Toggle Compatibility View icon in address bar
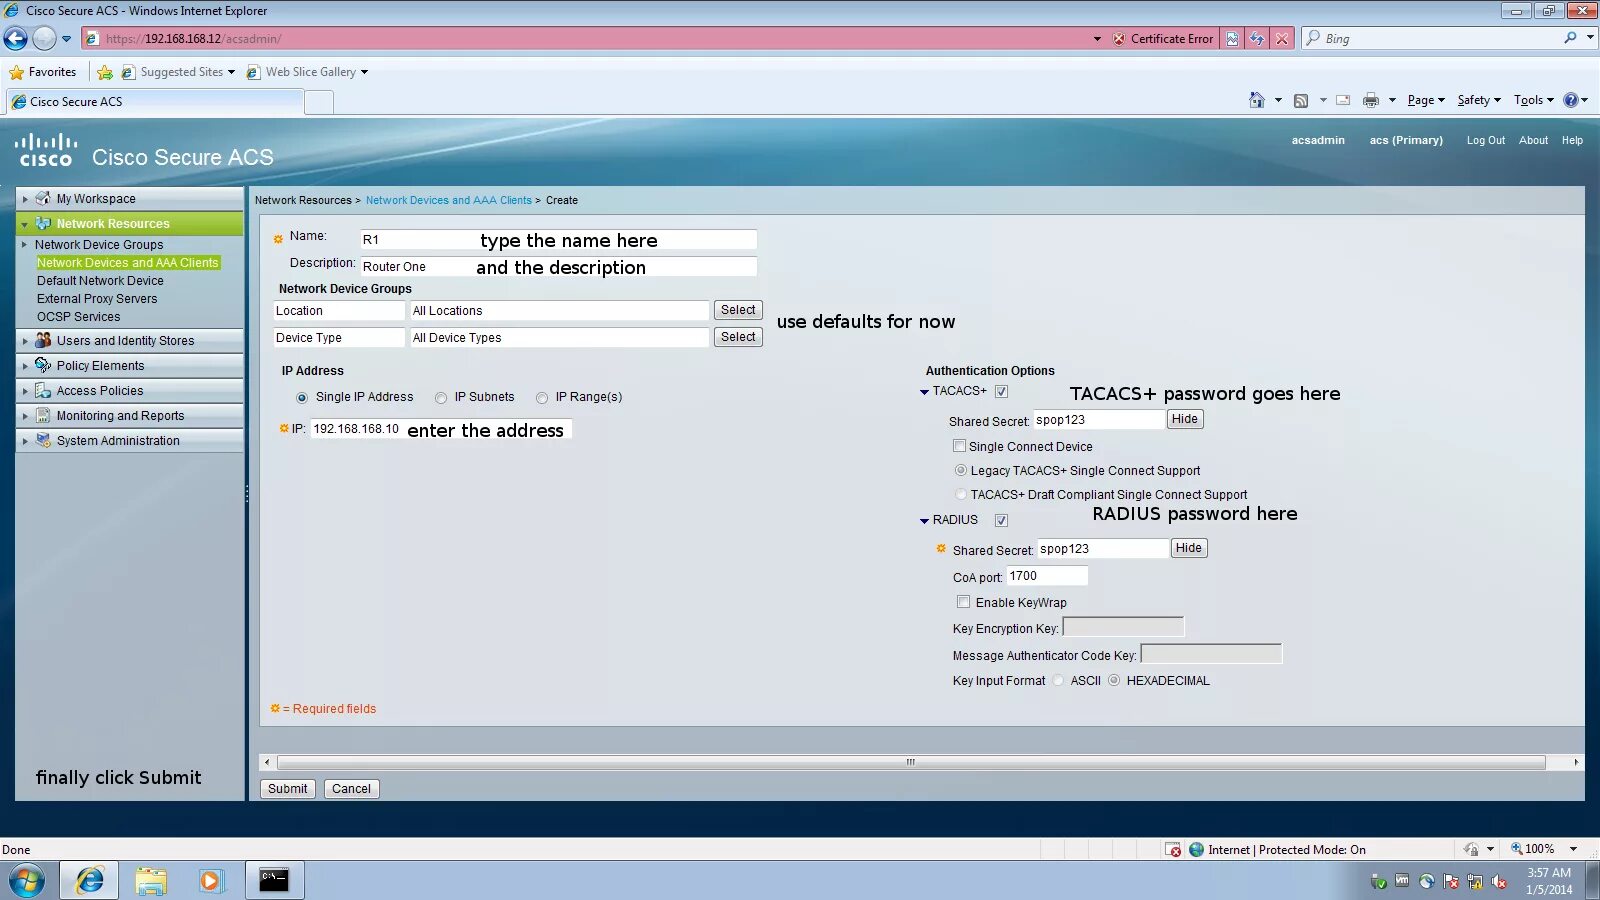The height and width of the screenshot is (900, 1600). (1232, 39)
